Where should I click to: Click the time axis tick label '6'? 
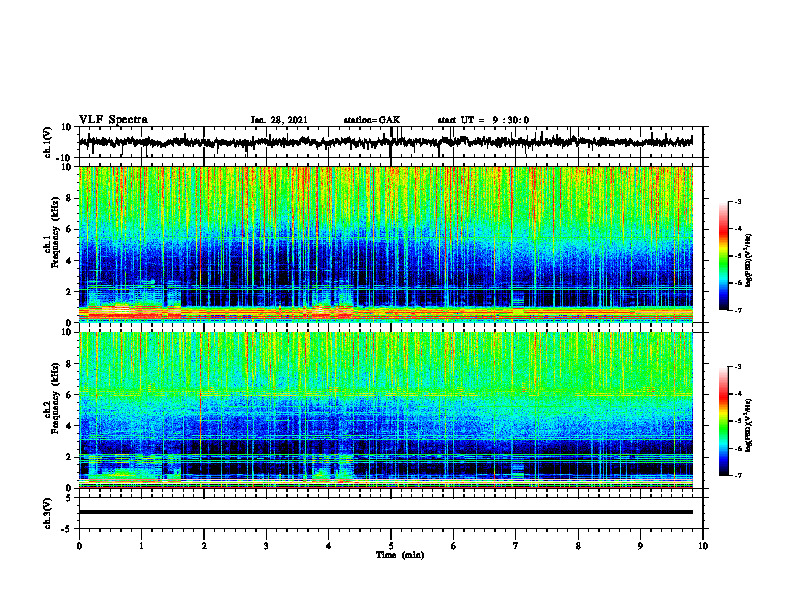click(x=454, y=546)
